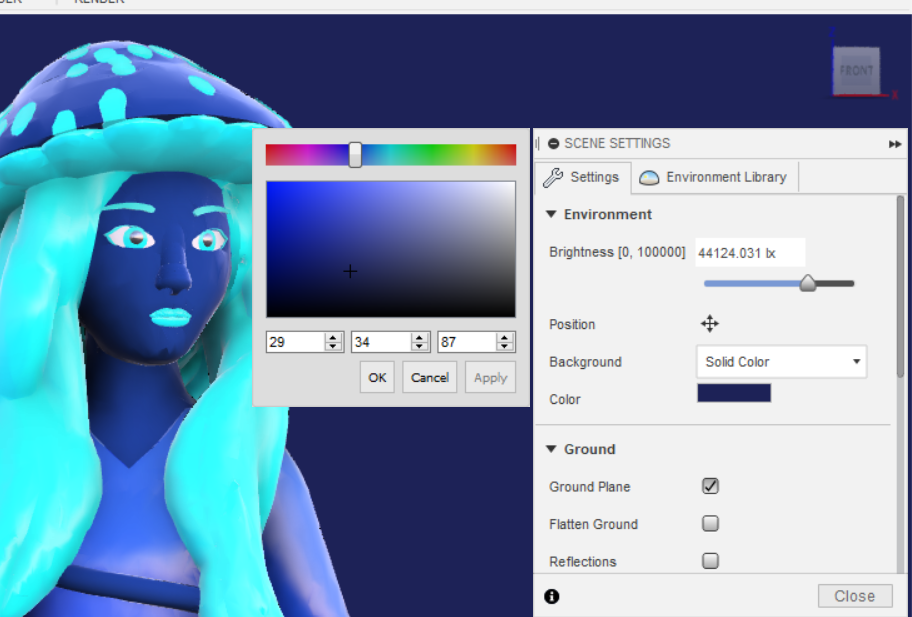Collapse the Environment section
Viewport: 912px width, 617px height.
(x=550, y=213)
